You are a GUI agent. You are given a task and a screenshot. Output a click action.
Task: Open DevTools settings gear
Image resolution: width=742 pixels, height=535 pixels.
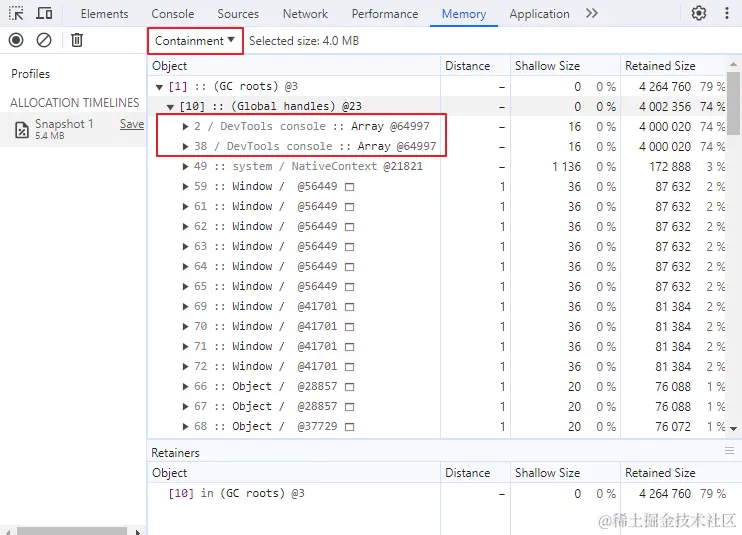point(698,13)
